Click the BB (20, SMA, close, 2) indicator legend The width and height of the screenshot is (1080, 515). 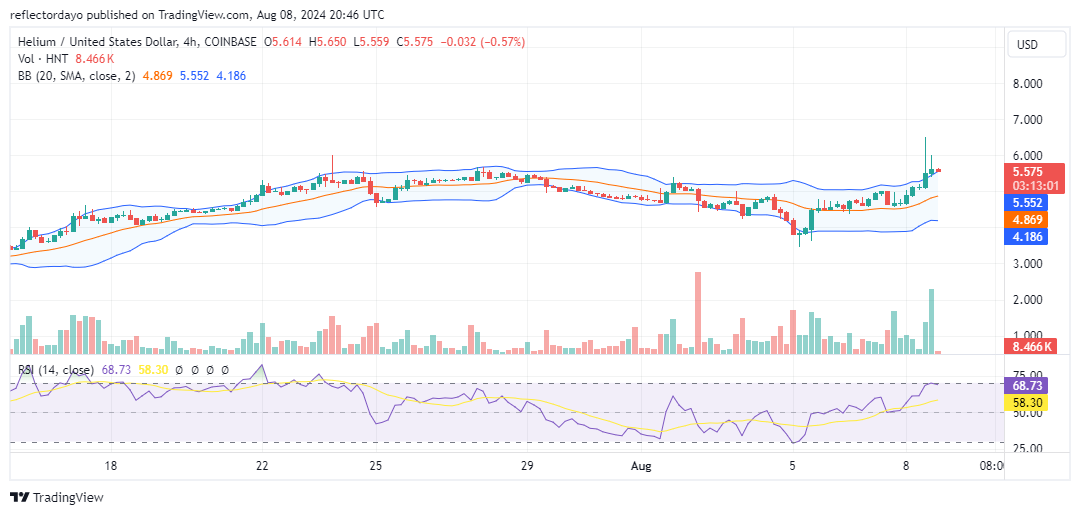[x=76, y=75]
